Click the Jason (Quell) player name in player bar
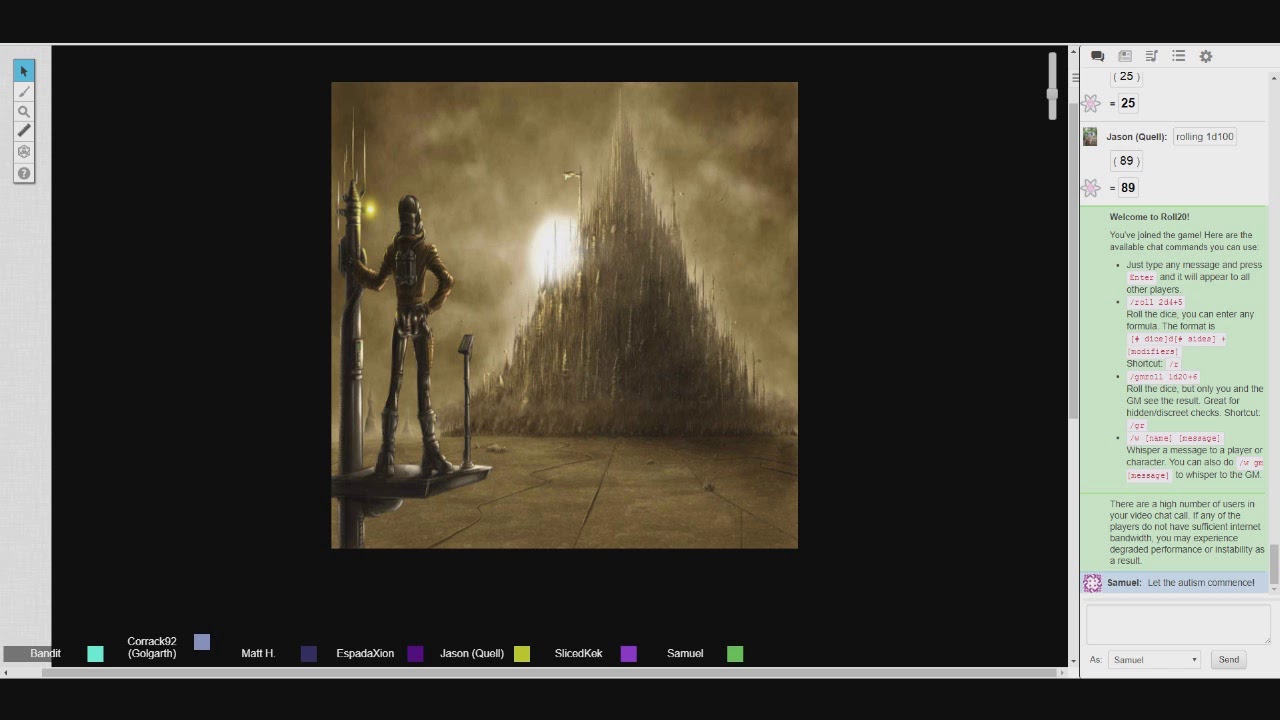 472,654
